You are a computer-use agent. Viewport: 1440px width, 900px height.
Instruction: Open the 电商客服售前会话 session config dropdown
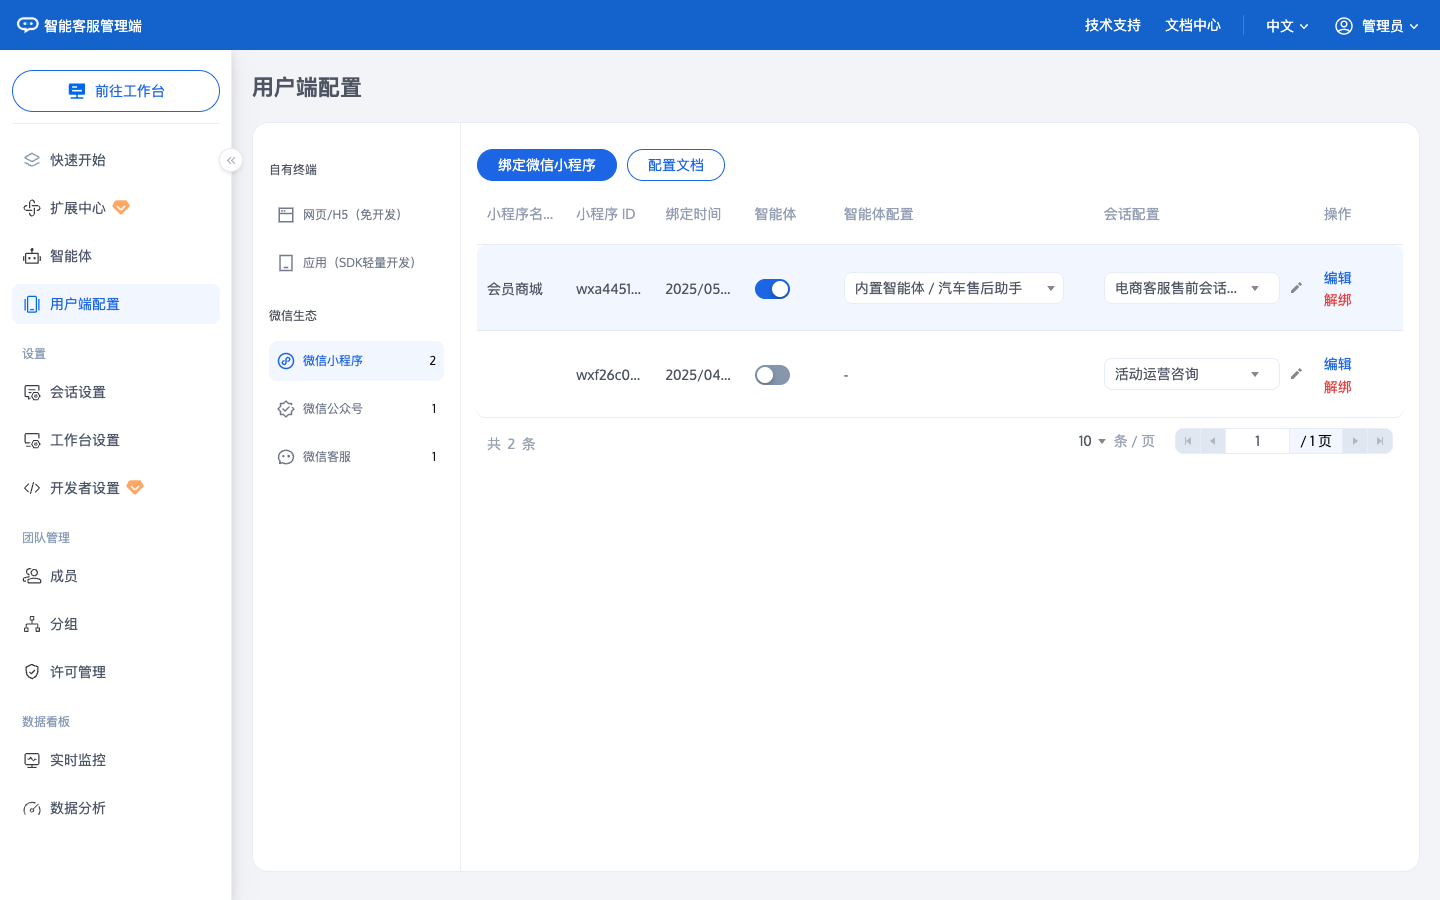pos(1192,288)
